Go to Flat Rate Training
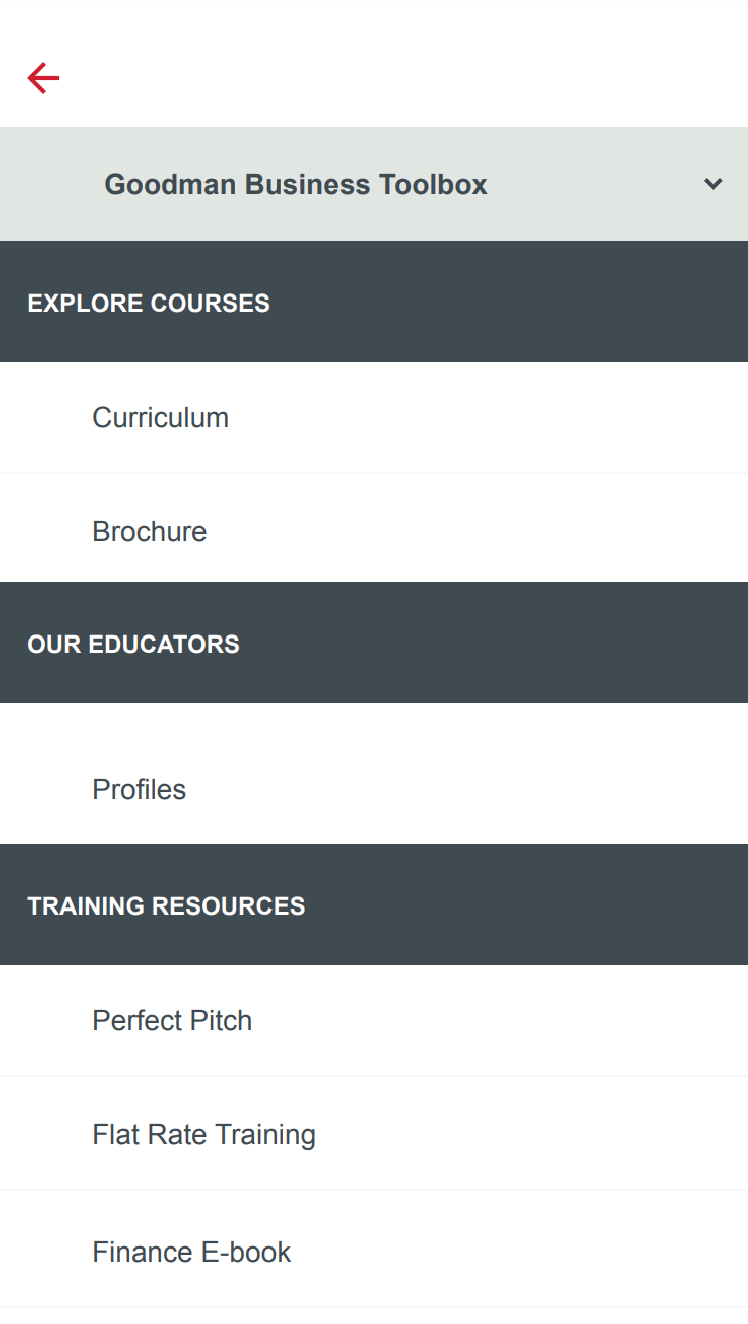Image resolution: width=748 pixels, height=1324 pixels. [204, 1134]
